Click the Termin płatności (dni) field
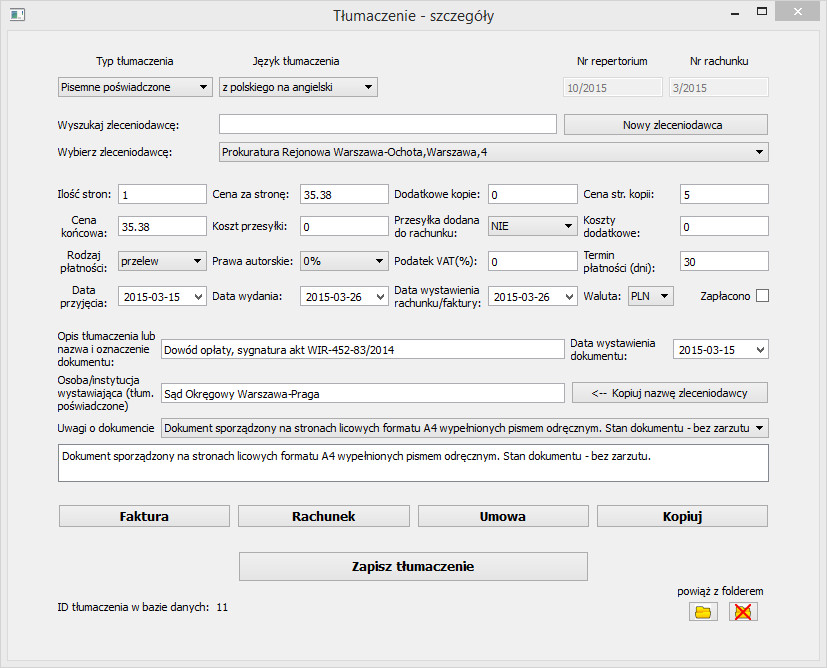This screenshot has width=827, height=668. (x=724, y=261)
